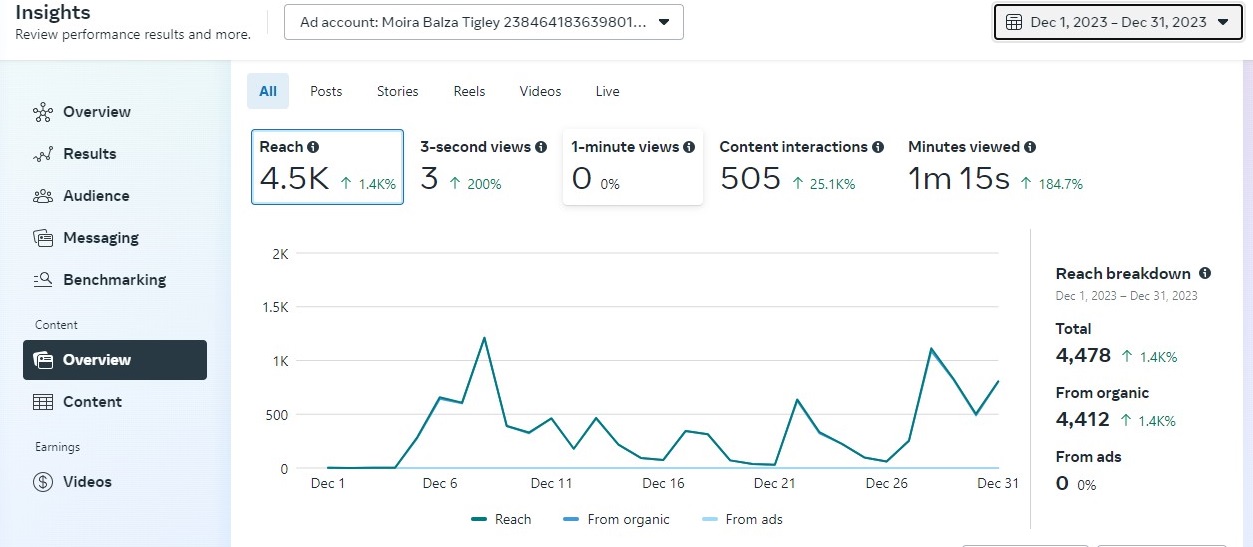1253x547 pixels.
Task: Open the date range picker dropdown
Action: [x=1116, y=22]
